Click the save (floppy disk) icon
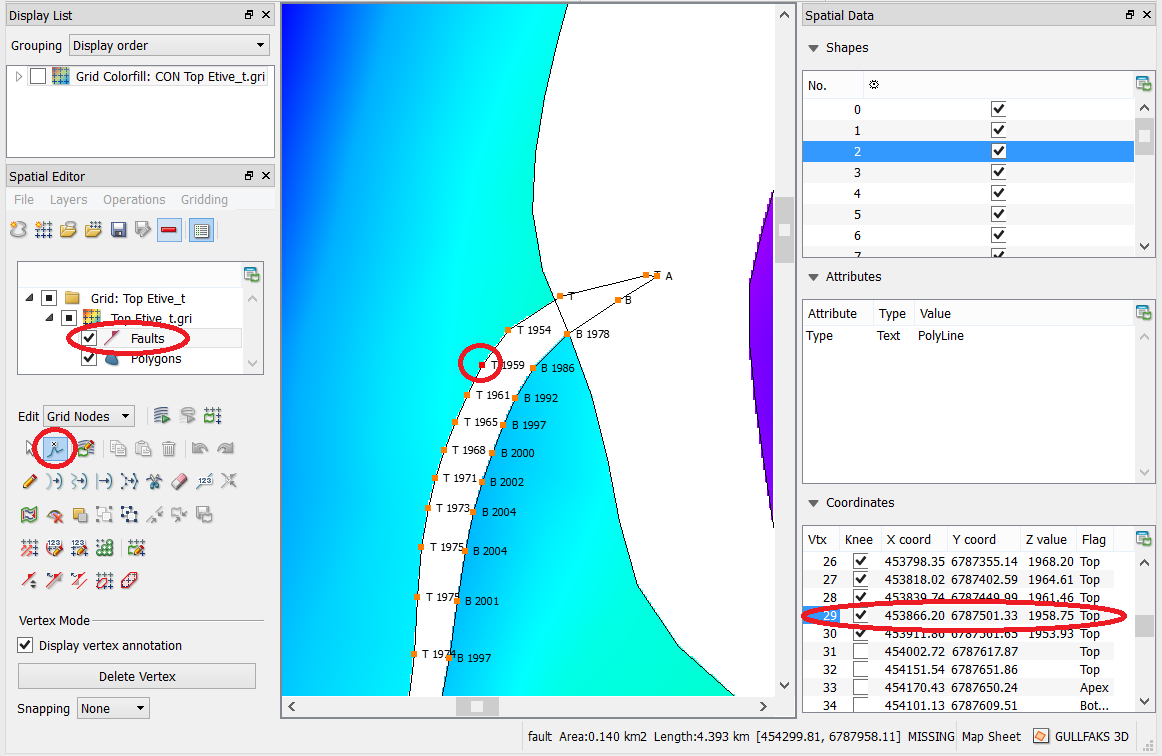Screen dimensions: 1162x756 pyautogui.click(x=119, y=230)
